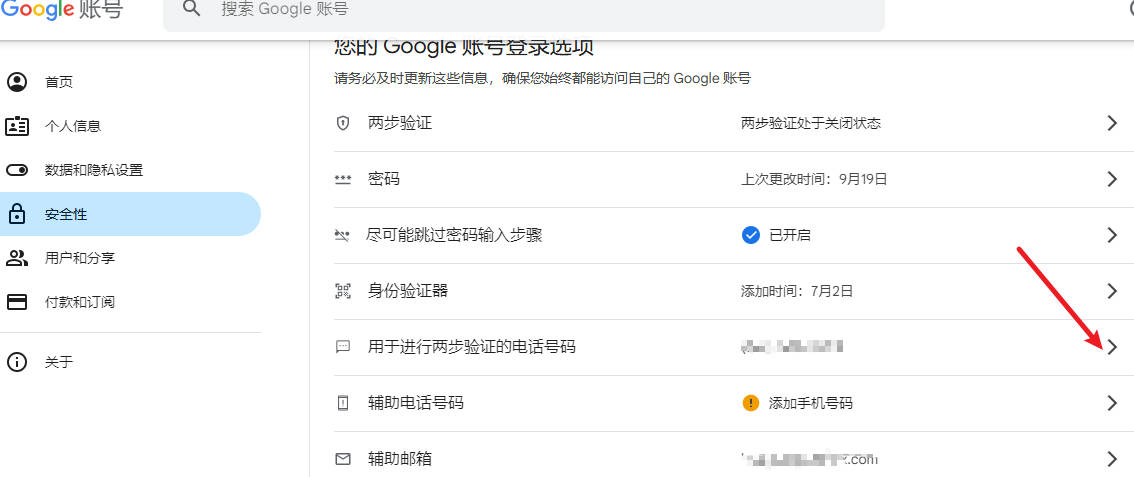The image size is (1134, 477).
Task: Click the phone icon beside 辅助电话号码
Action: [343, 403]
